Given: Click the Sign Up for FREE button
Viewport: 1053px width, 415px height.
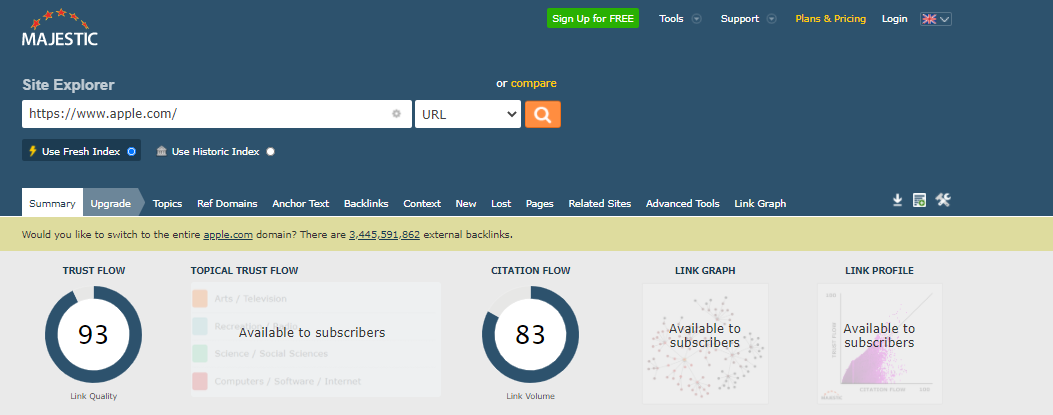Looking at the screenshot, I should click(593, 19).
